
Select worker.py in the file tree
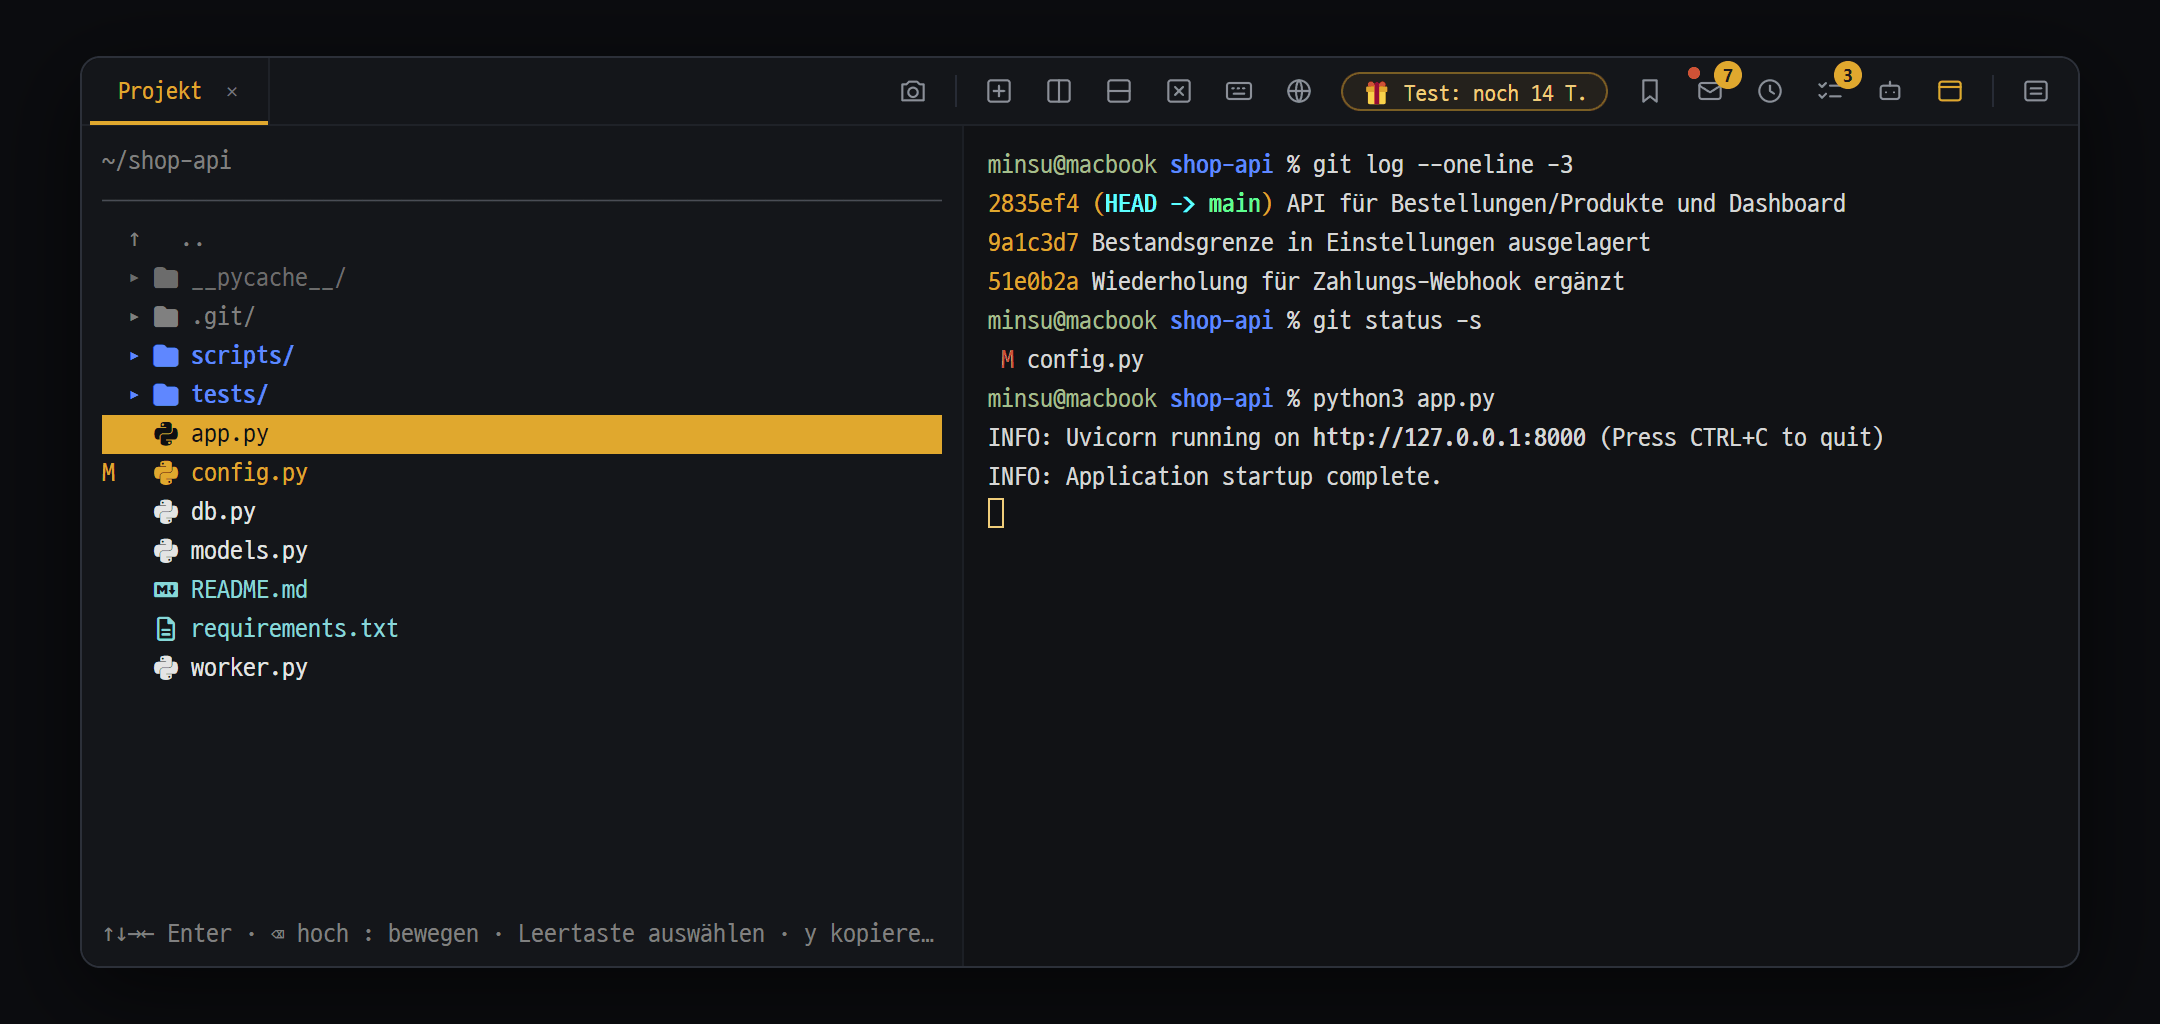(x=522, y=668)
